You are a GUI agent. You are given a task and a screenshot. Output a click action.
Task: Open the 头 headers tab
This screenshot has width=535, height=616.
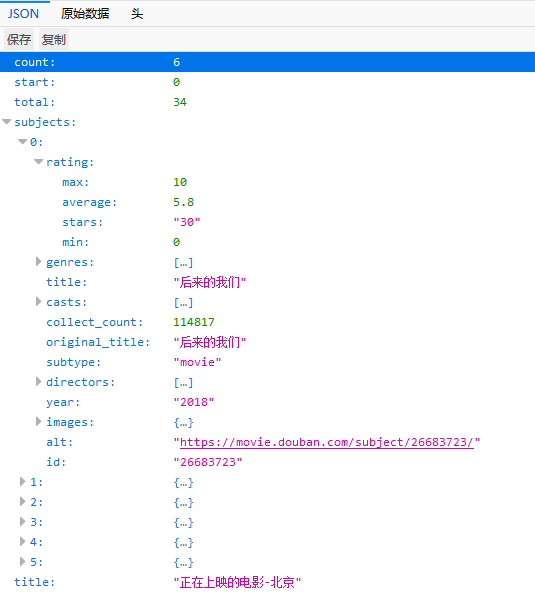[137, 14]
